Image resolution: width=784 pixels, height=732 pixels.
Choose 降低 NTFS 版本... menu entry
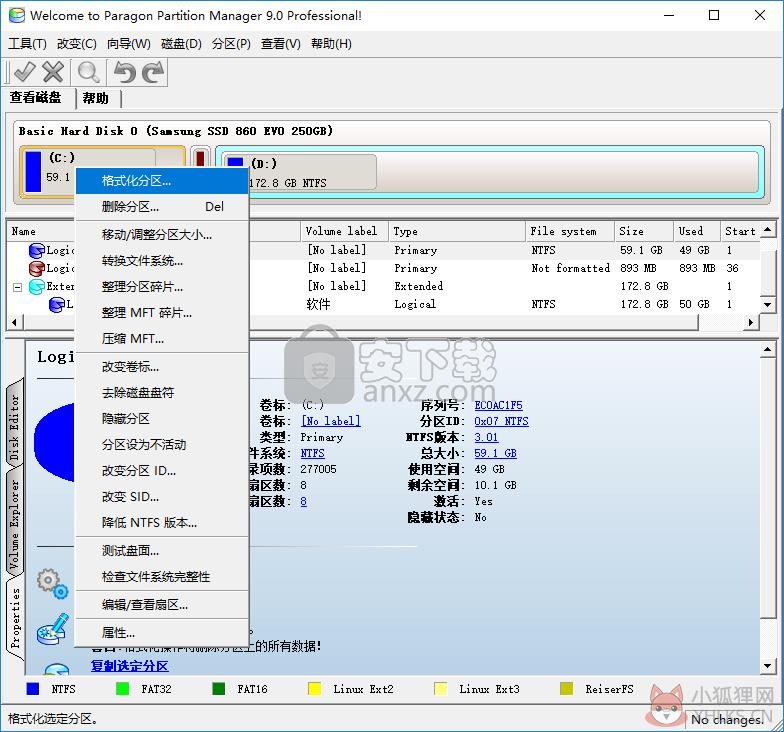tap(162, 522)
